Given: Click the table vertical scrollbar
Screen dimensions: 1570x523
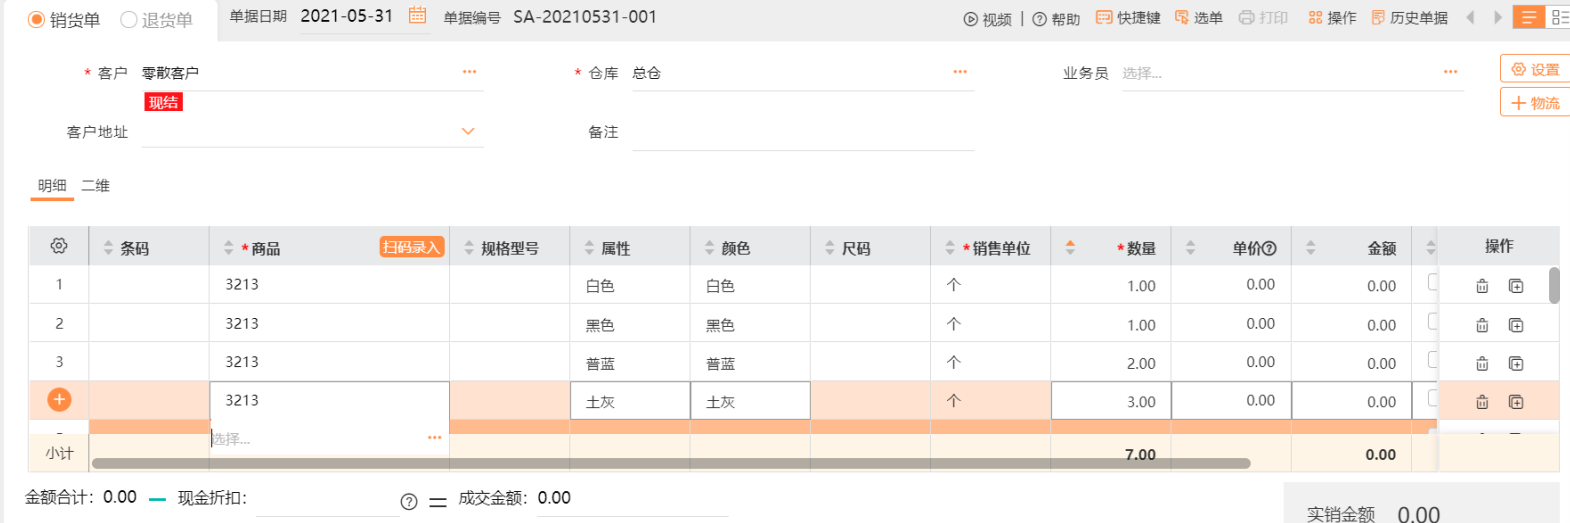Looking at the screenshot, I should (1554, 285).
